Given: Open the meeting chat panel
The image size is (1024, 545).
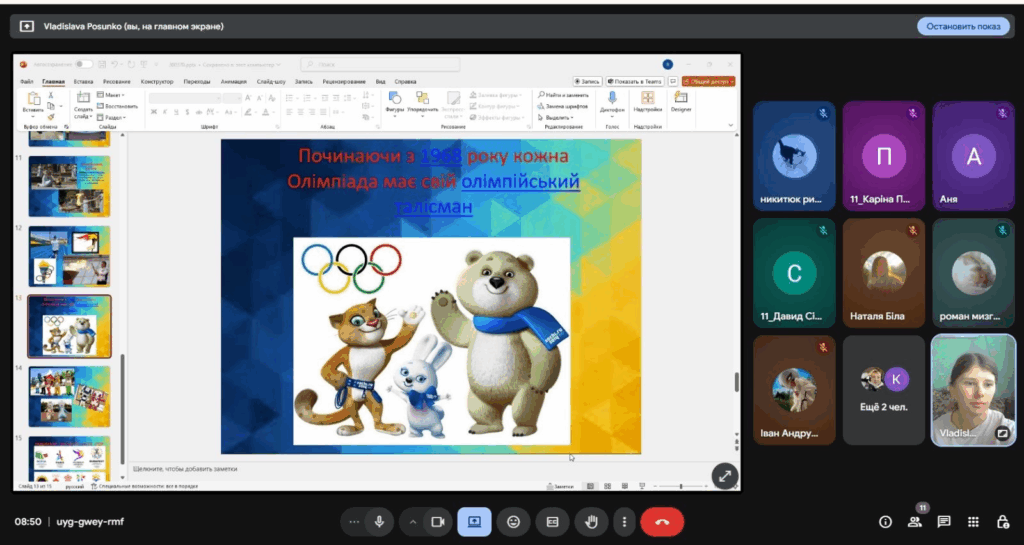Looking at the screenshot, I should pos(944,522).
